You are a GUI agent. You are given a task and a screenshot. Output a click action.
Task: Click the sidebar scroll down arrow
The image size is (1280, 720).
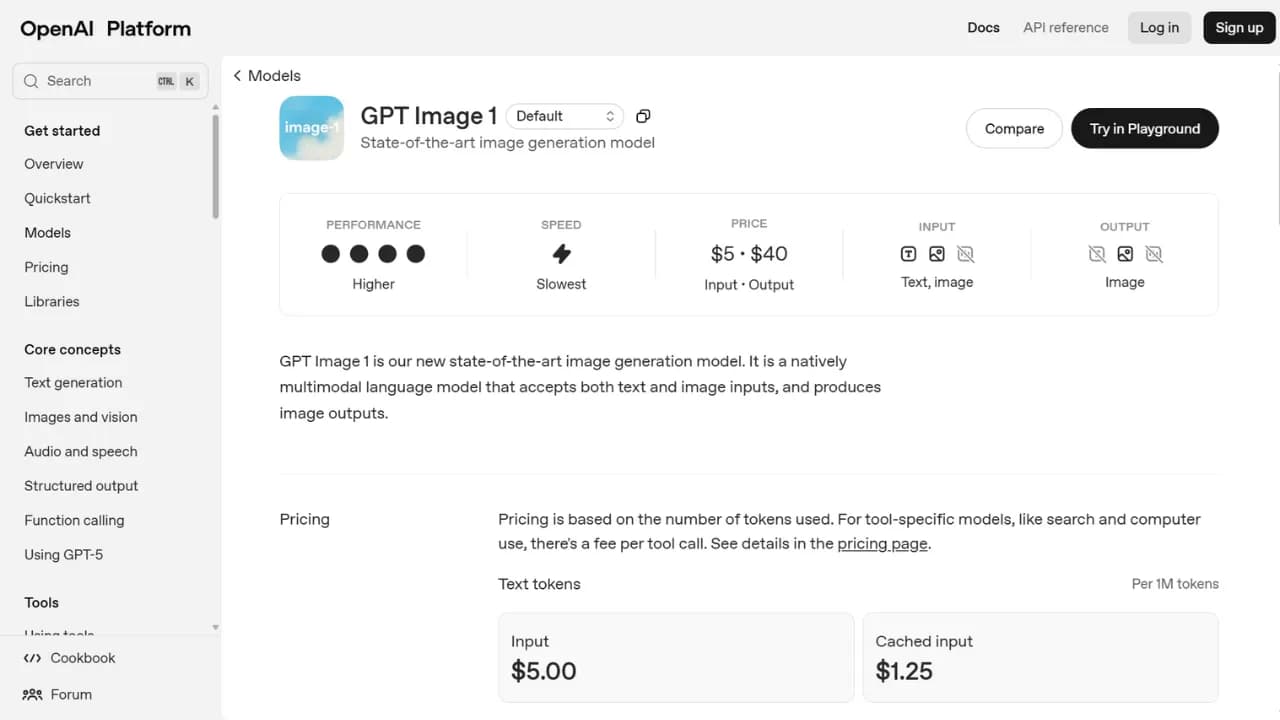point(215,627)
